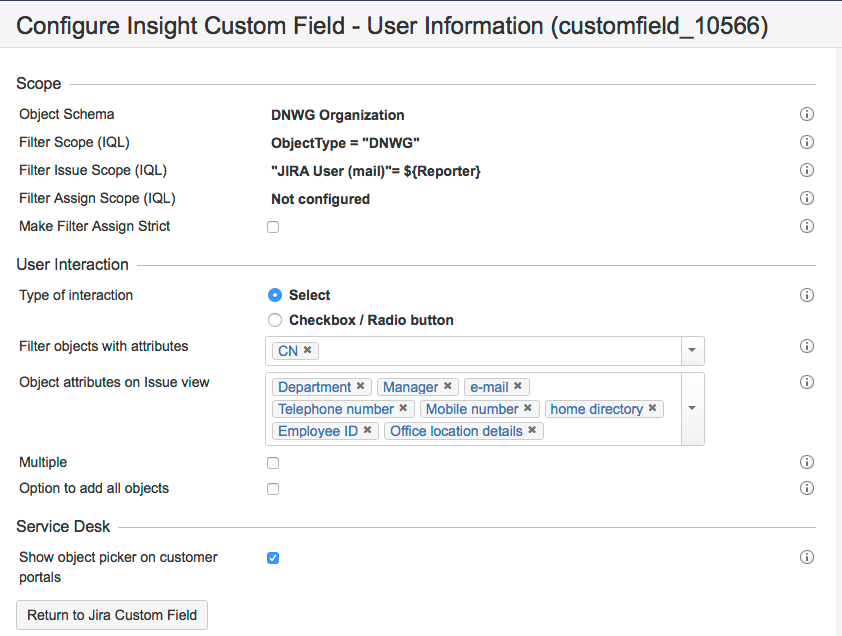
Task: Show help for Type of interaction
Action: pos(807,295)
